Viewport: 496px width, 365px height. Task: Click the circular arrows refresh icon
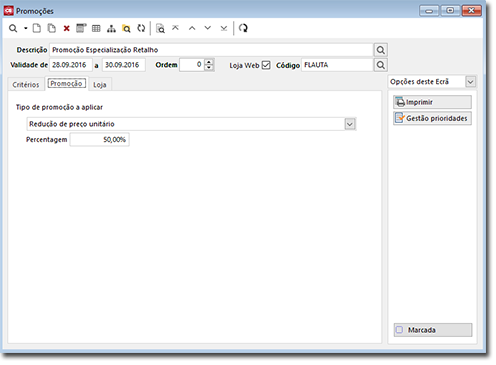pyautogui.click(x=141, y=28)
